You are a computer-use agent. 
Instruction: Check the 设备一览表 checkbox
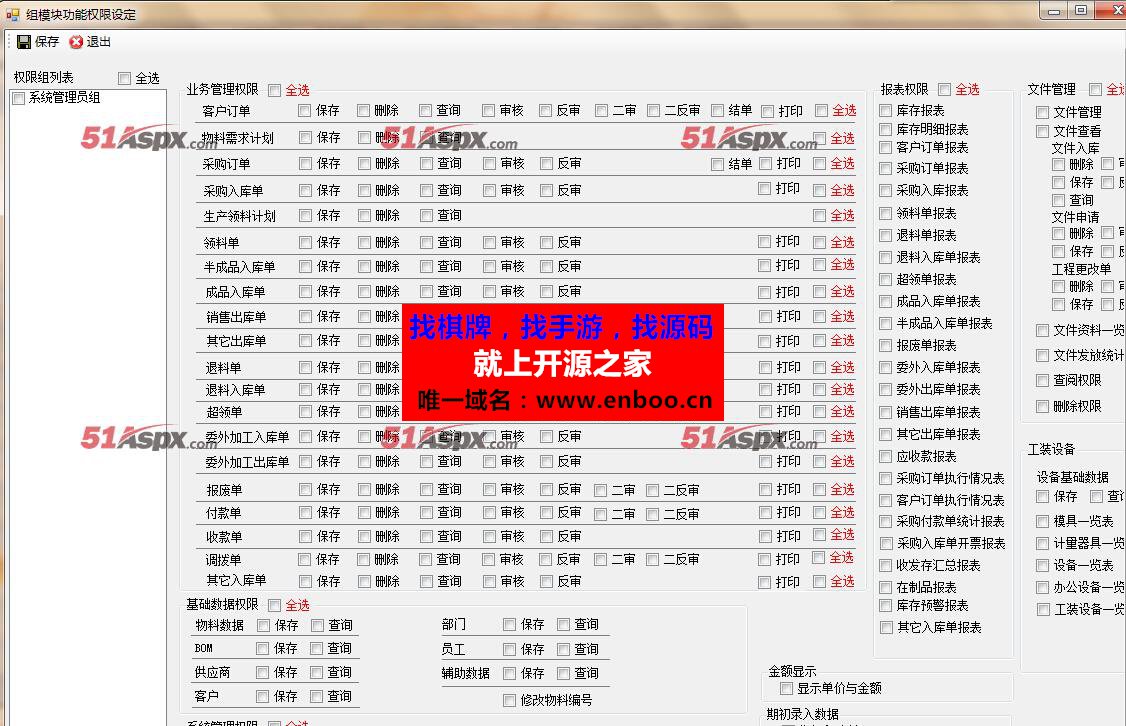(1043, 566)
